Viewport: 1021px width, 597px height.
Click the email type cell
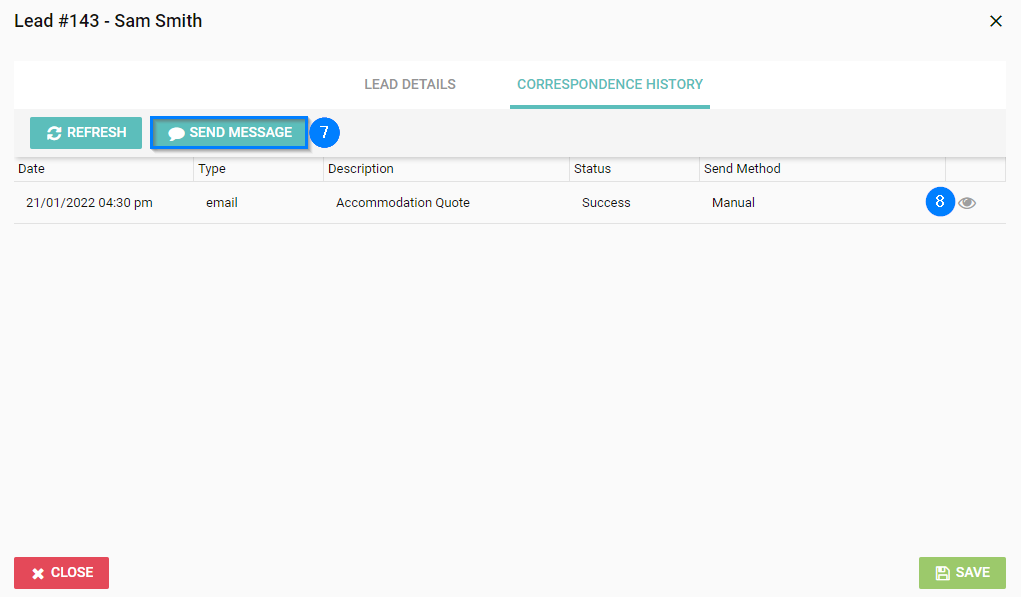[x=222, y=203]
